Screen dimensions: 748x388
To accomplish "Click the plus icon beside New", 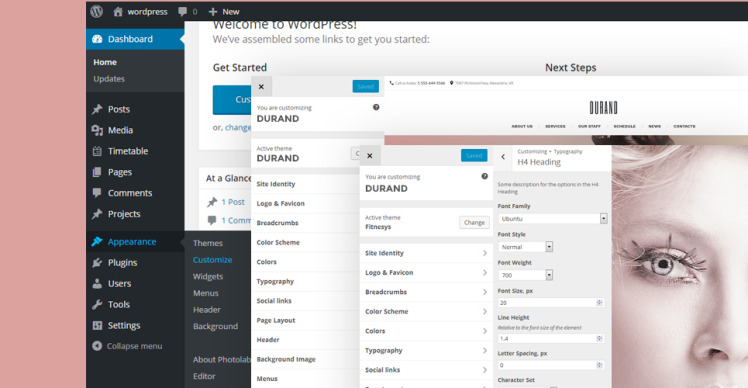I will click(x=213, y=12).
